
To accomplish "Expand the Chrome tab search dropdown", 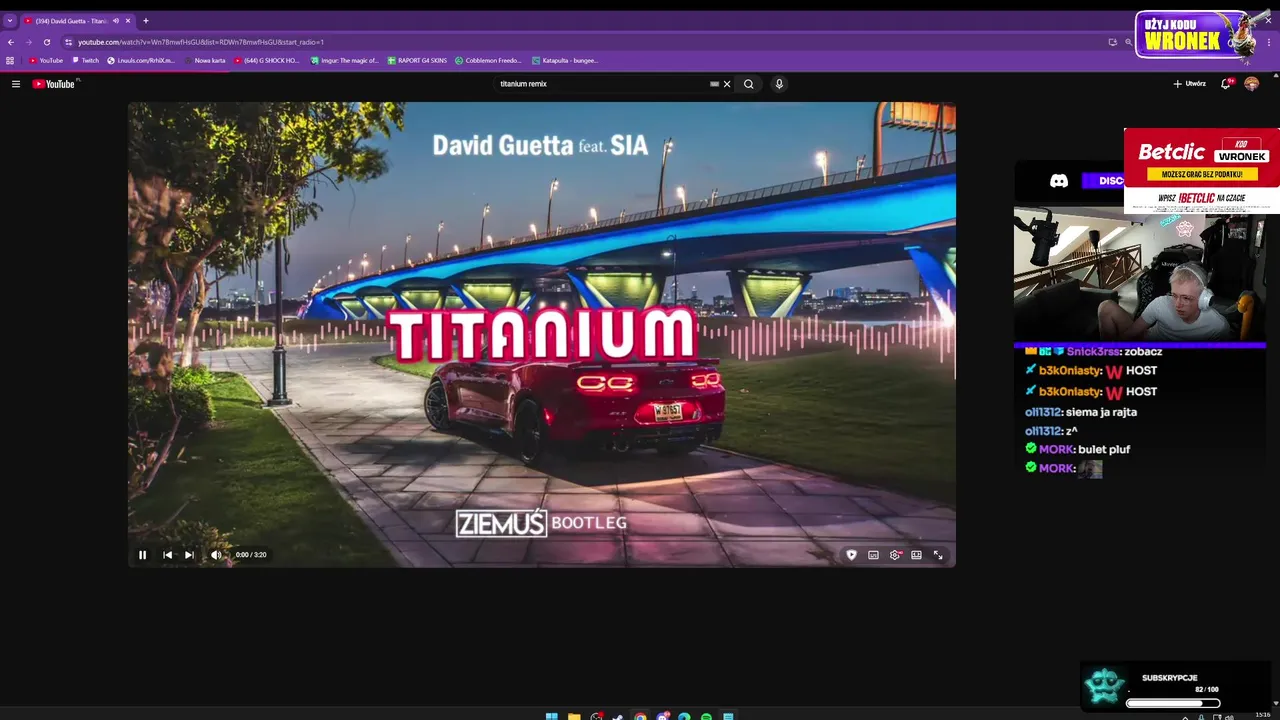I will pos(10,20).
